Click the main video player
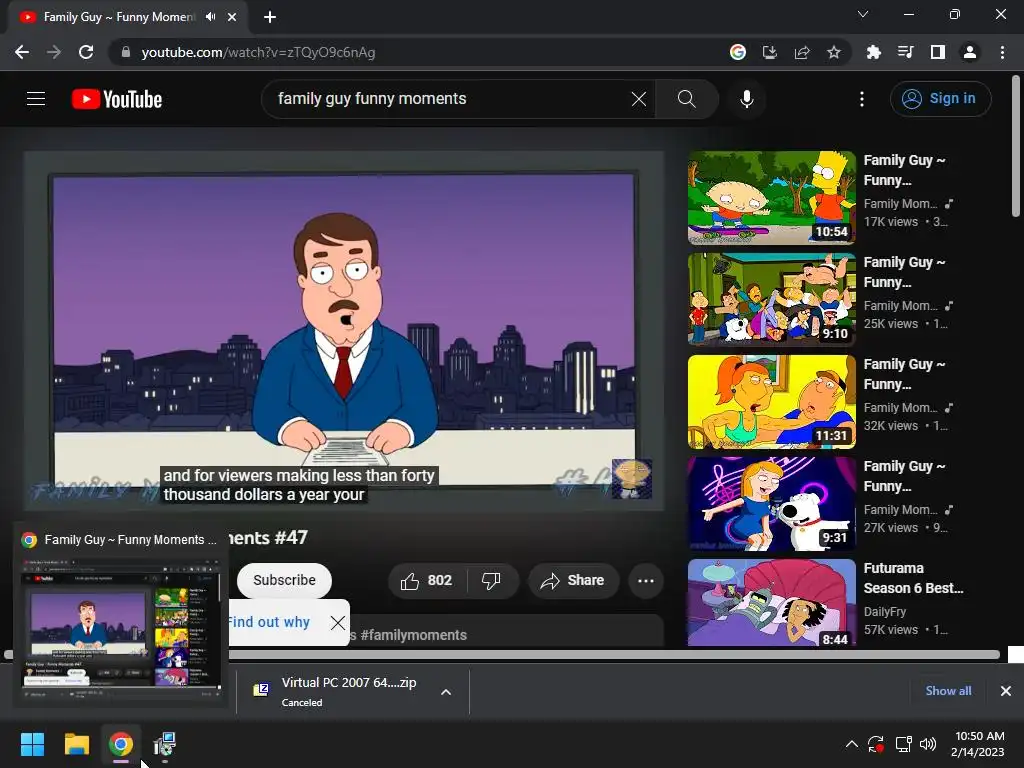This screenshot has height=768, width=1024. click(x=344, y=331)
